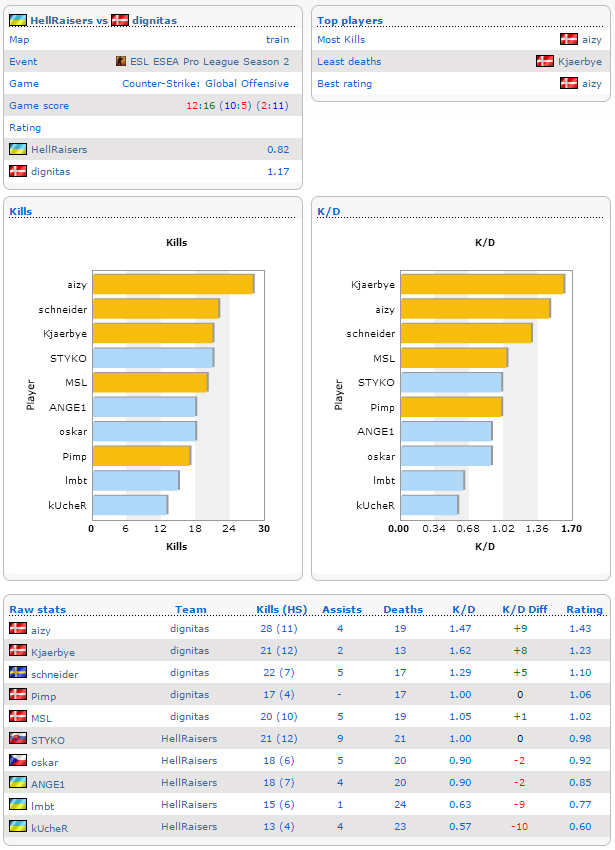Open kUcheR player link in raw stats
This screenshot has height=850, width=615.
(49, 828)
